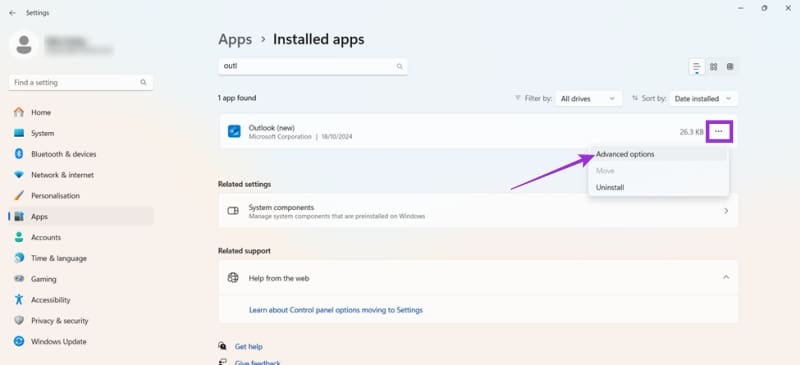Click the installed apps search field containing 'outl'
Viewport: 800px width, 365px height.
(x=313, y=66)
